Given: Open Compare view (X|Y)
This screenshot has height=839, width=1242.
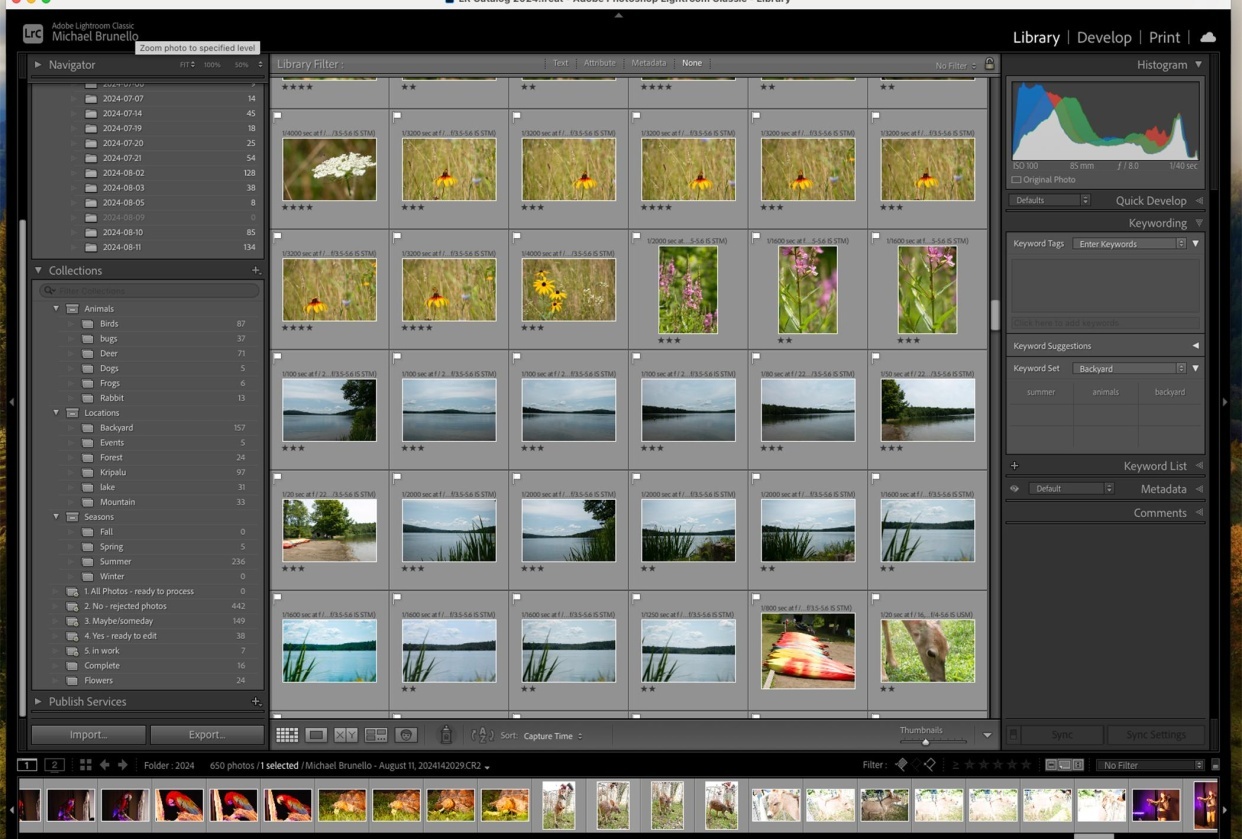Looking at the screenshot, I should coord(346,735).
